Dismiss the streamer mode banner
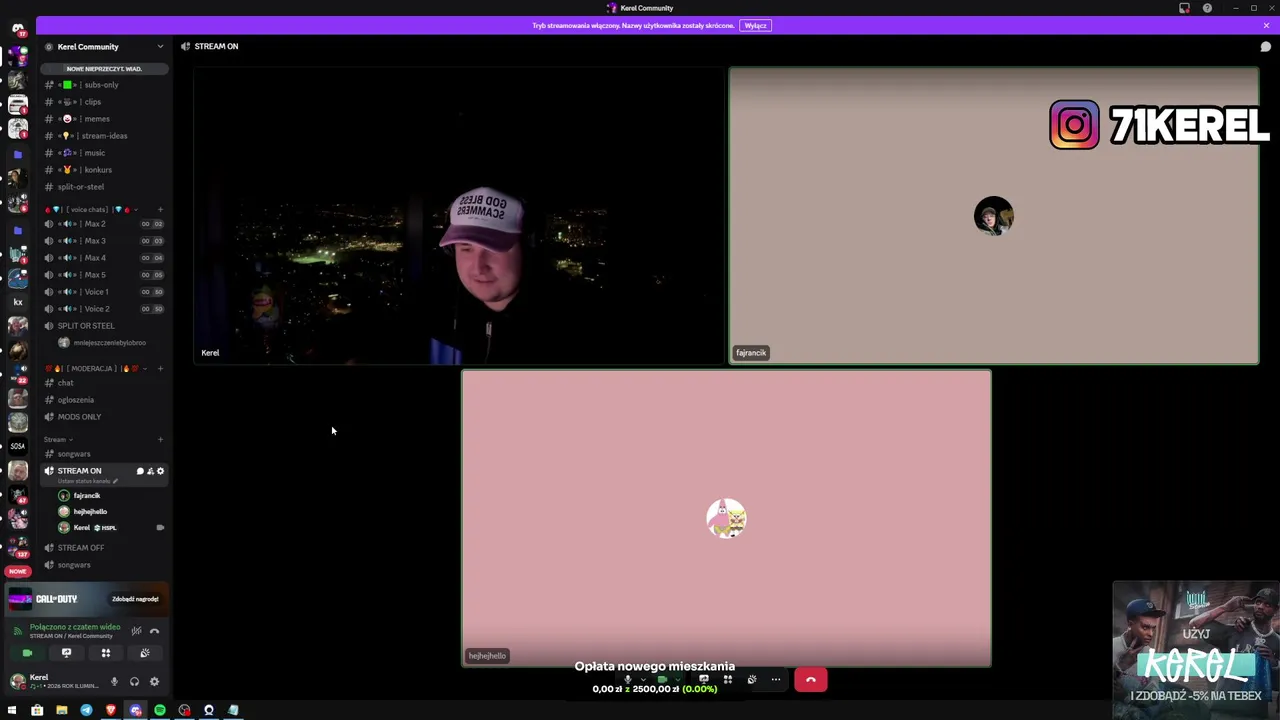Screen dimensions: 1280x720 tap(1266, 26)
